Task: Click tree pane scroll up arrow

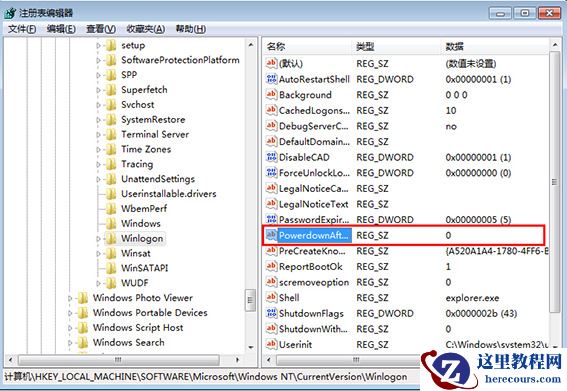Action: tap(251, 45)
